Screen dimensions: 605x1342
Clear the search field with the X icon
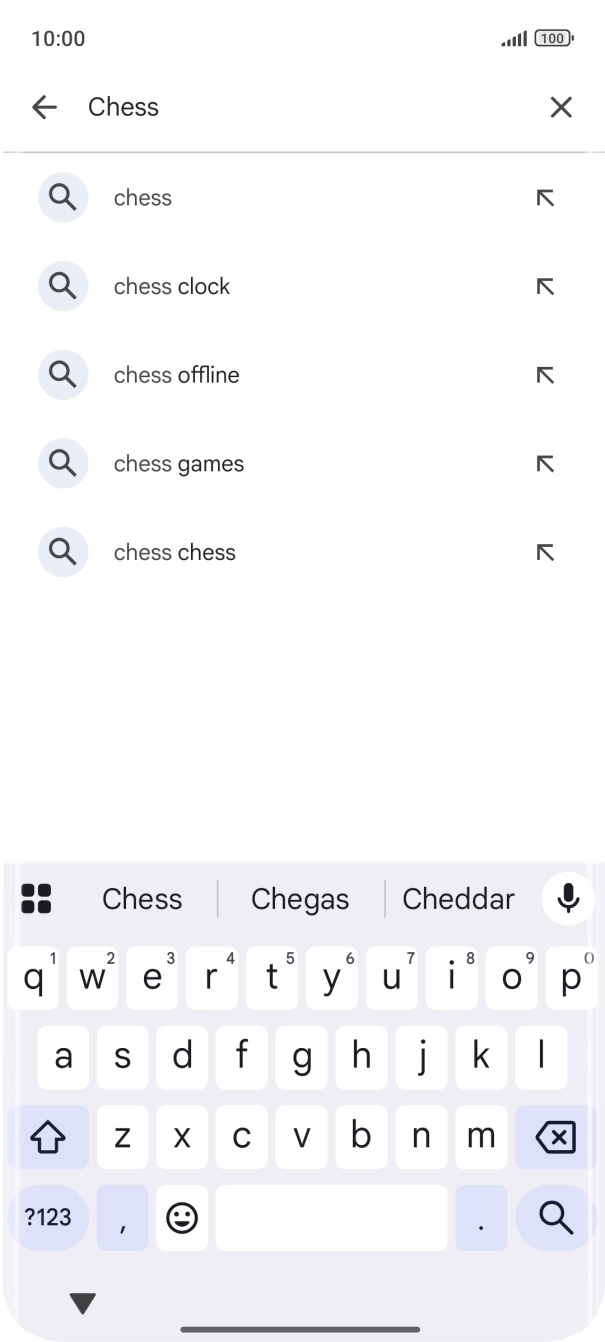(561, 107)
